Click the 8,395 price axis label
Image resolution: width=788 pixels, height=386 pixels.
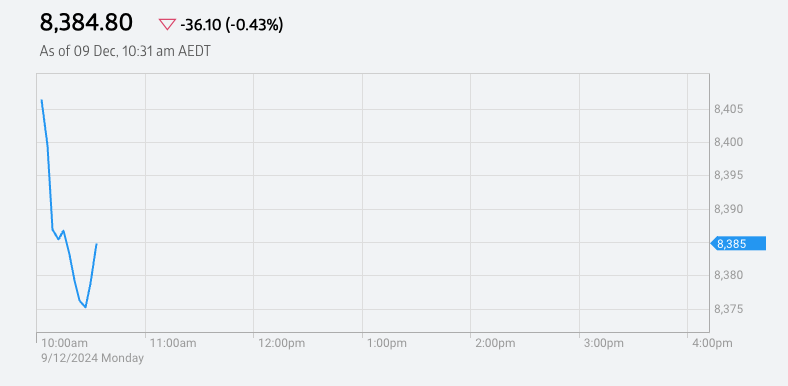coord(730,175)
